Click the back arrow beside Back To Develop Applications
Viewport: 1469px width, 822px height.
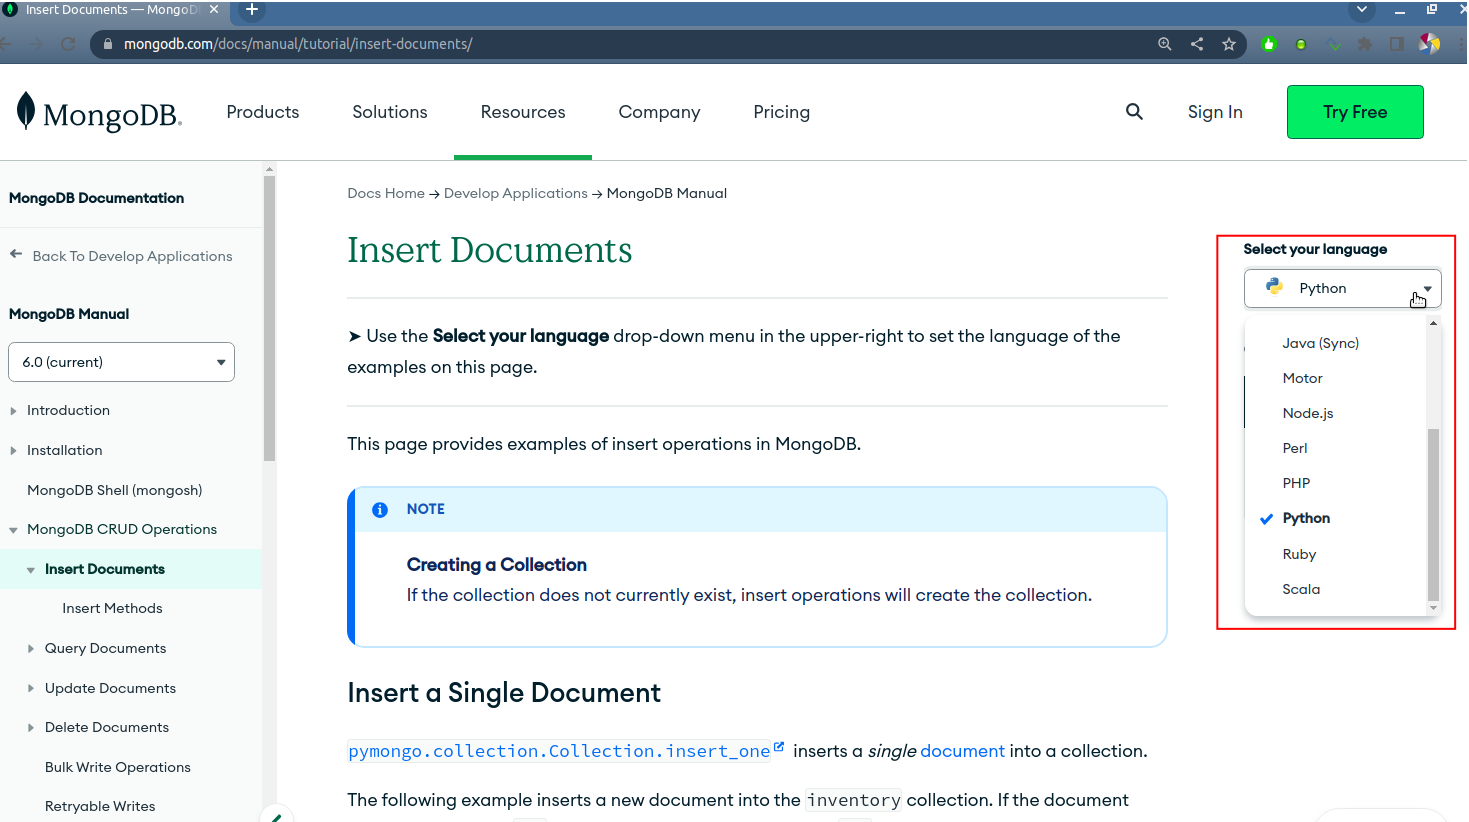pos(16,255)
